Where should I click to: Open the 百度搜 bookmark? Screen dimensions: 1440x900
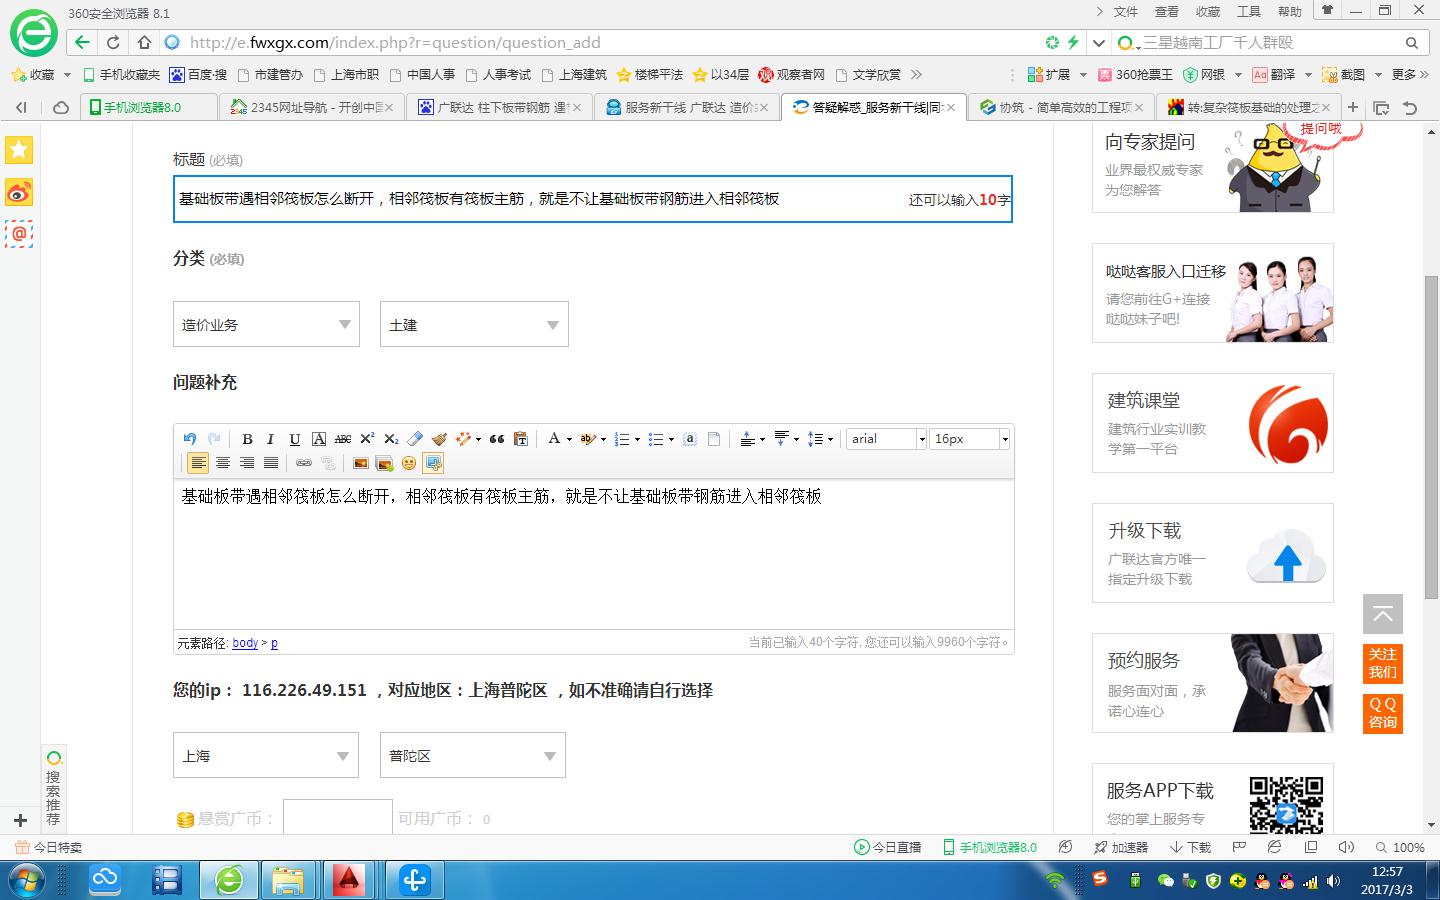pos(198,75)
